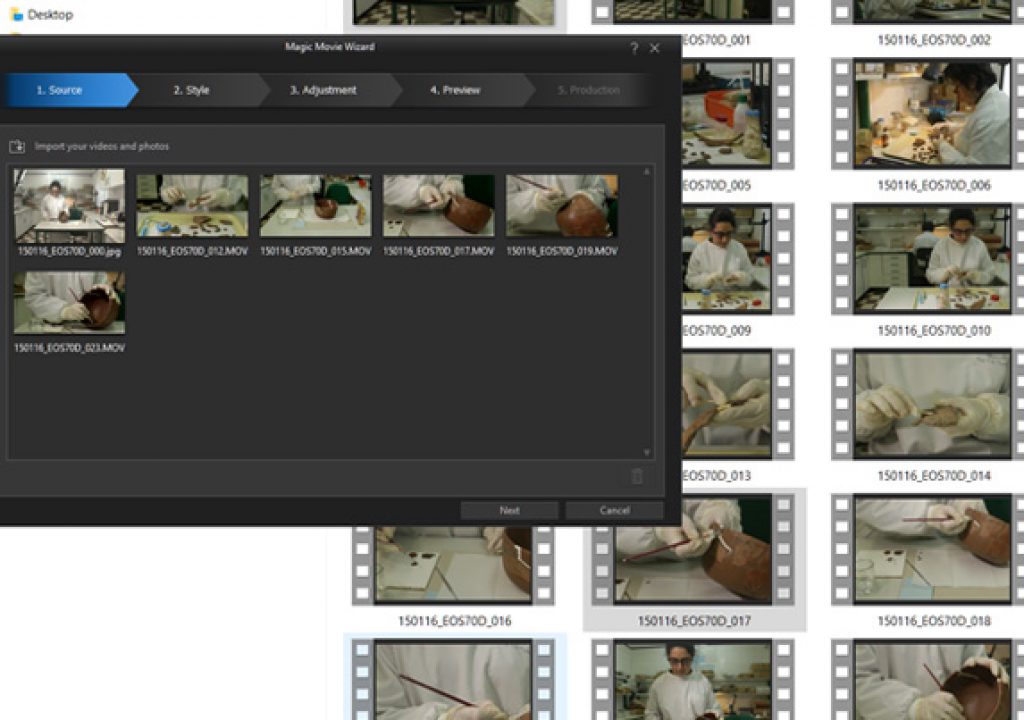The height and width of the screenshot is (720, 1024).
Task: Select clip 150116_EOS70D_015.MOV in wizard
Action: click(x=315, y=205)
